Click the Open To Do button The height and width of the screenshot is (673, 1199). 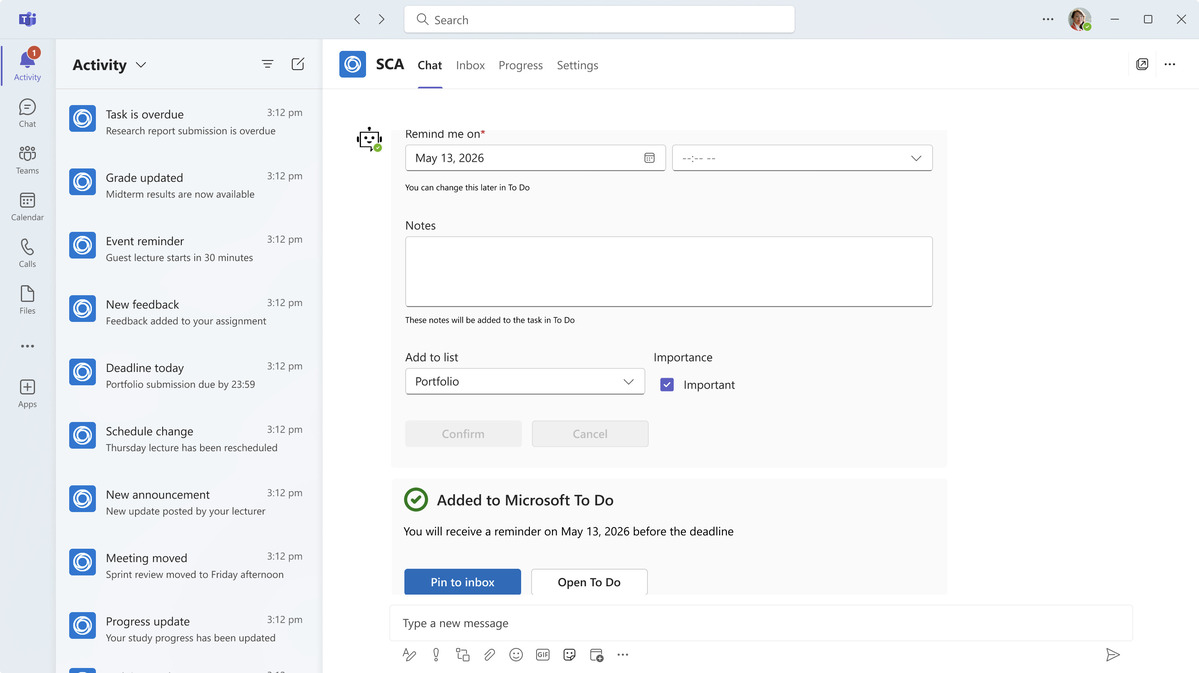coord(590,582)
